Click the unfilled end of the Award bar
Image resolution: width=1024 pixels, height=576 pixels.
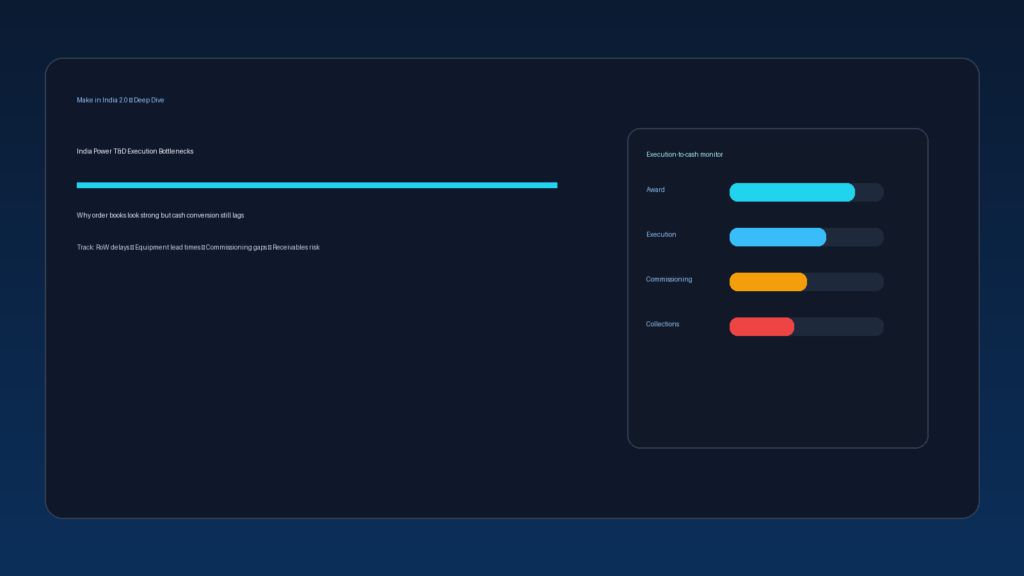(869, 192)
